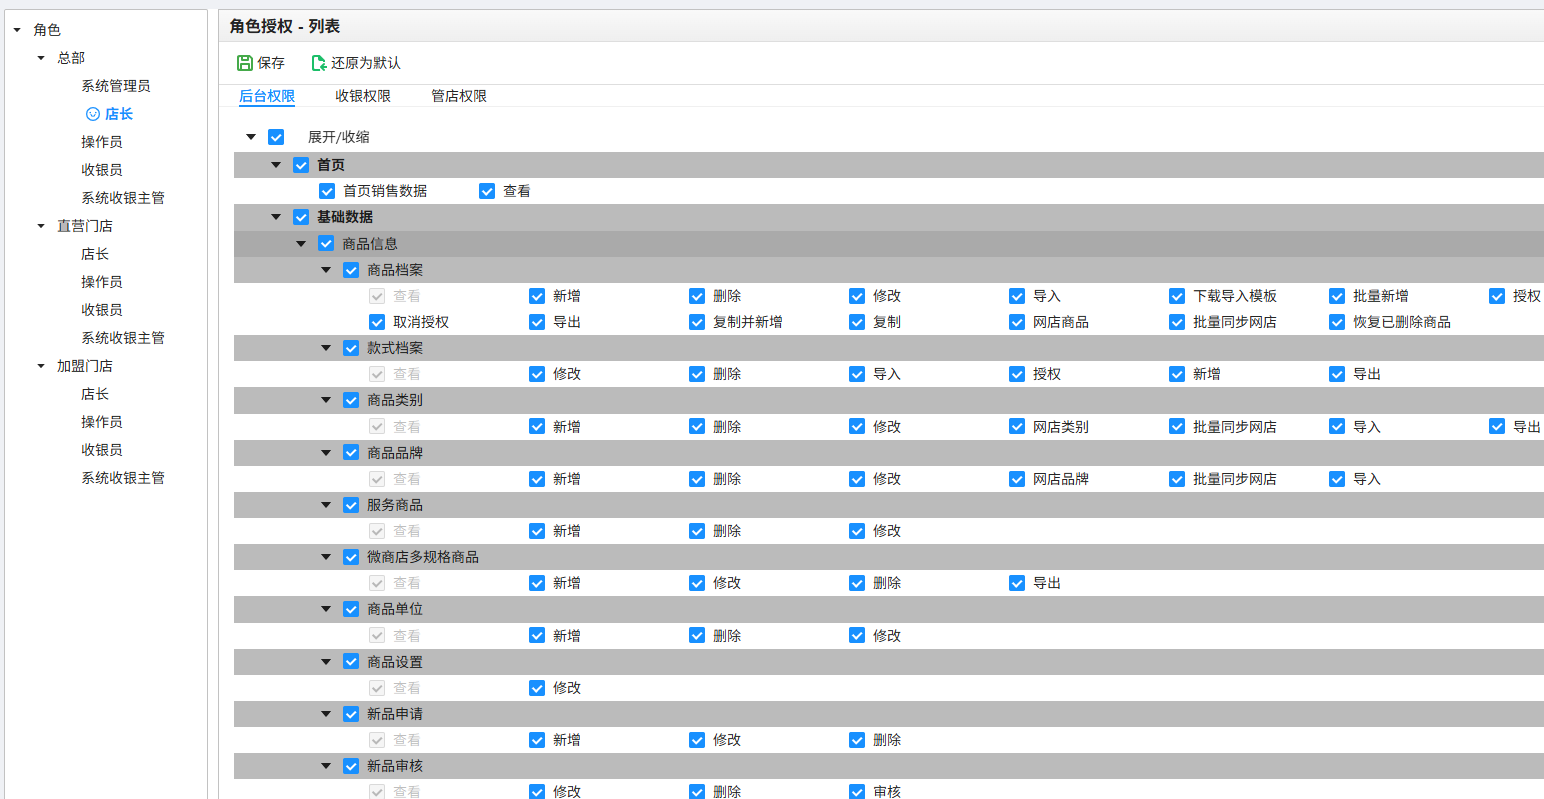Collapse the 直营门店 tree group
Image resolution: width=1544 pixels, height=799 pixels.
[x=41, y=226]
